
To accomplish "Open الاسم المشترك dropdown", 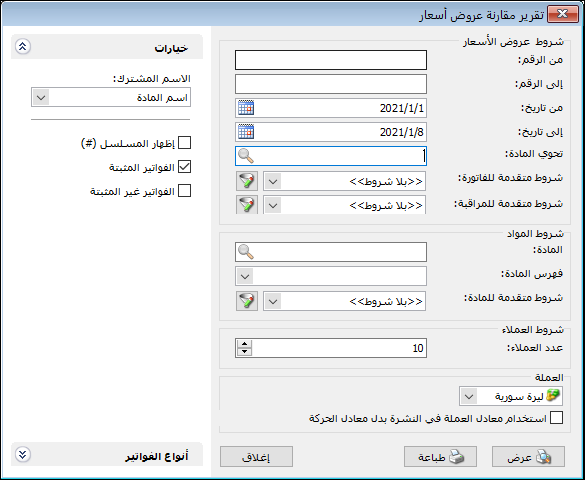I will (x=41, y=97).
